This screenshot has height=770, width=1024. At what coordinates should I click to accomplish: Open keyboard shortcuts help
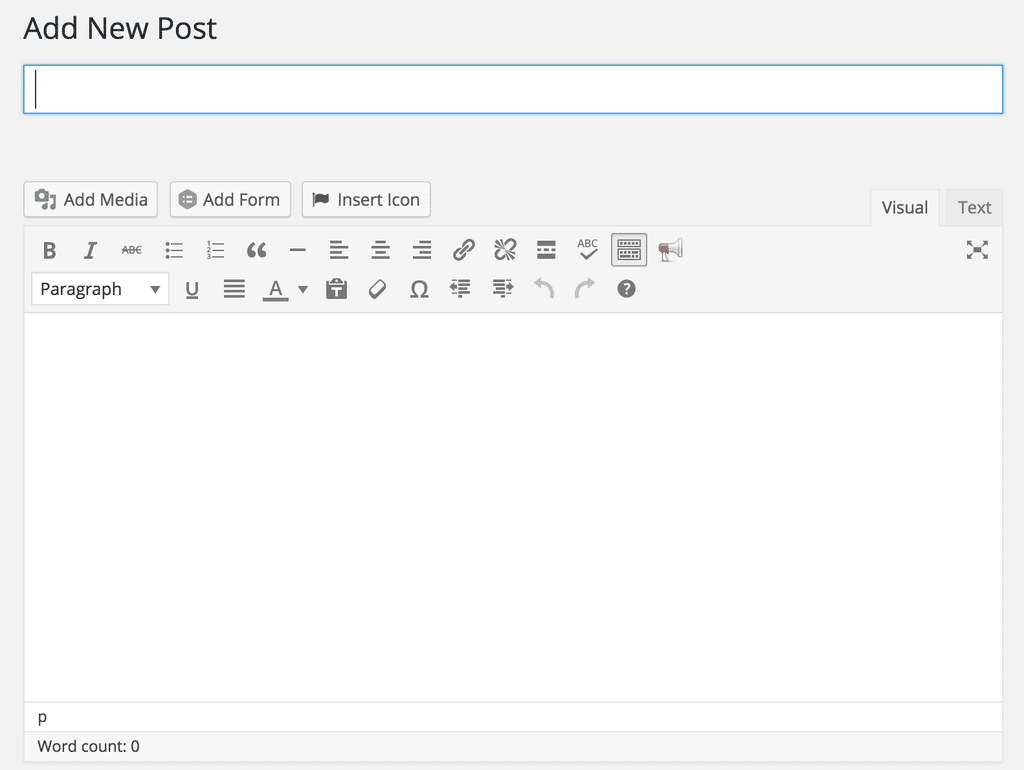tap(626, 289)
